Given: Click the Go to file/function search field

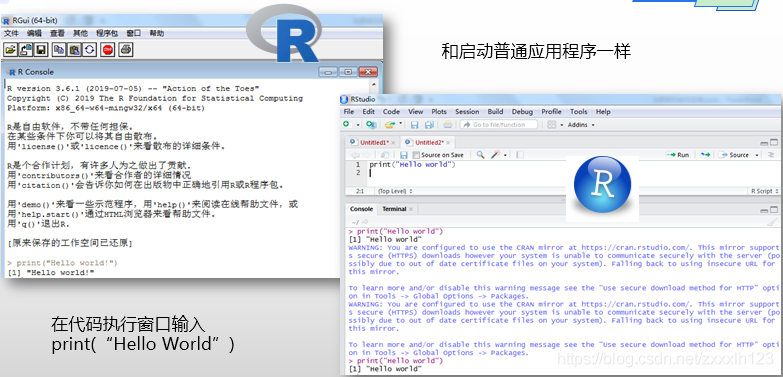Looking at the screenshot, I should [499, 124].
